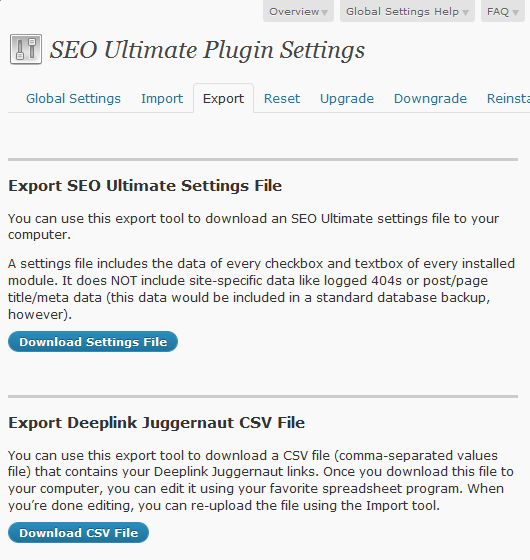Screen dimensions: 530x560
Task: Switch to the Downgrade tab
Action: 430,99
